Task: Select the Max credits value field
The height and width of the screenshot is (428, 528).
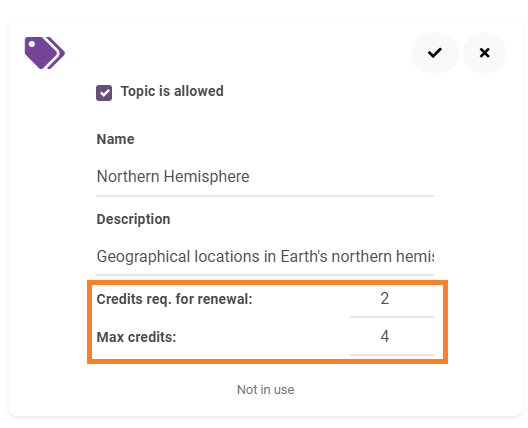Action: [x=392, y=336]
